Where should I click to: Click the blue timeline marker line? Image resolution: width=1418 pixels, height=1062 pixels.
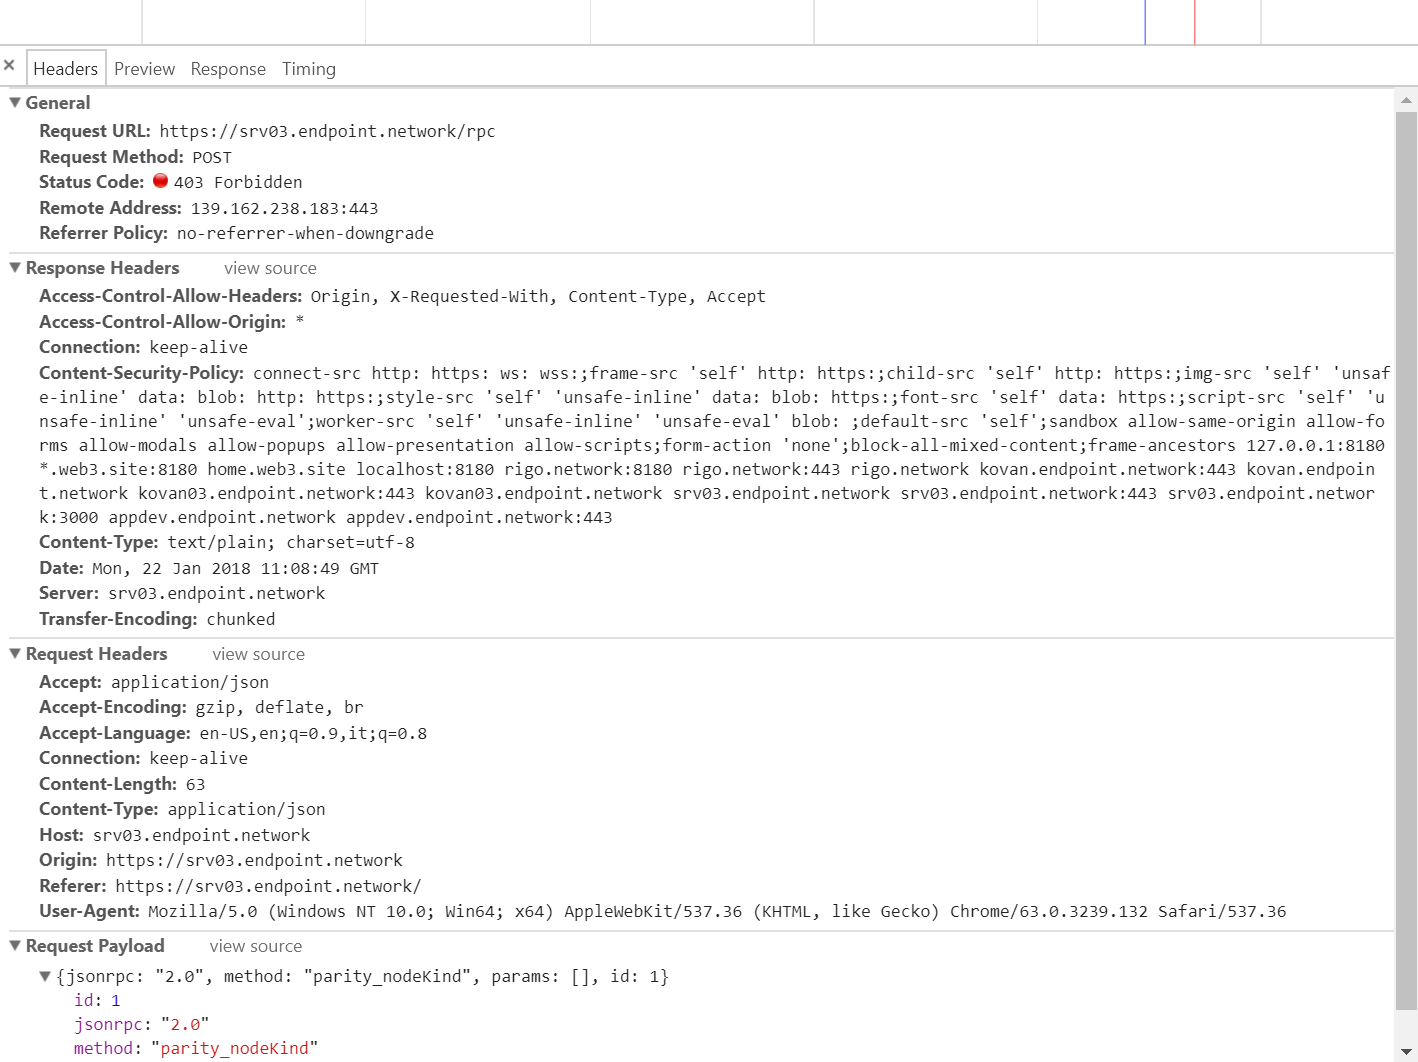point(1145,22)
